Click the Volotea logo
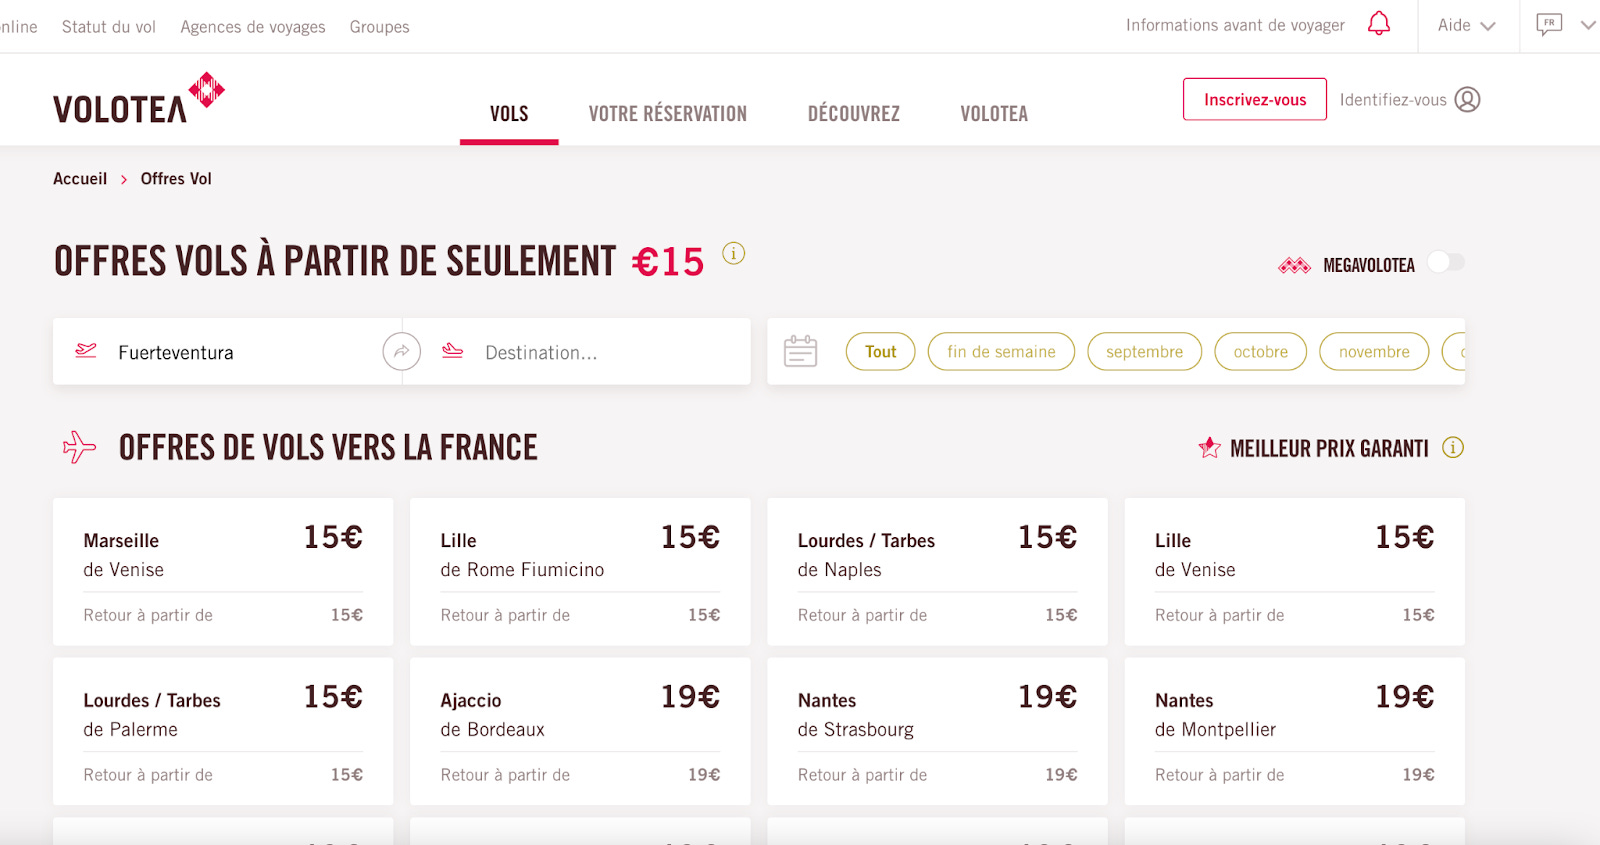The height and width of the screenshot is (845, 1600). [137, 98]
